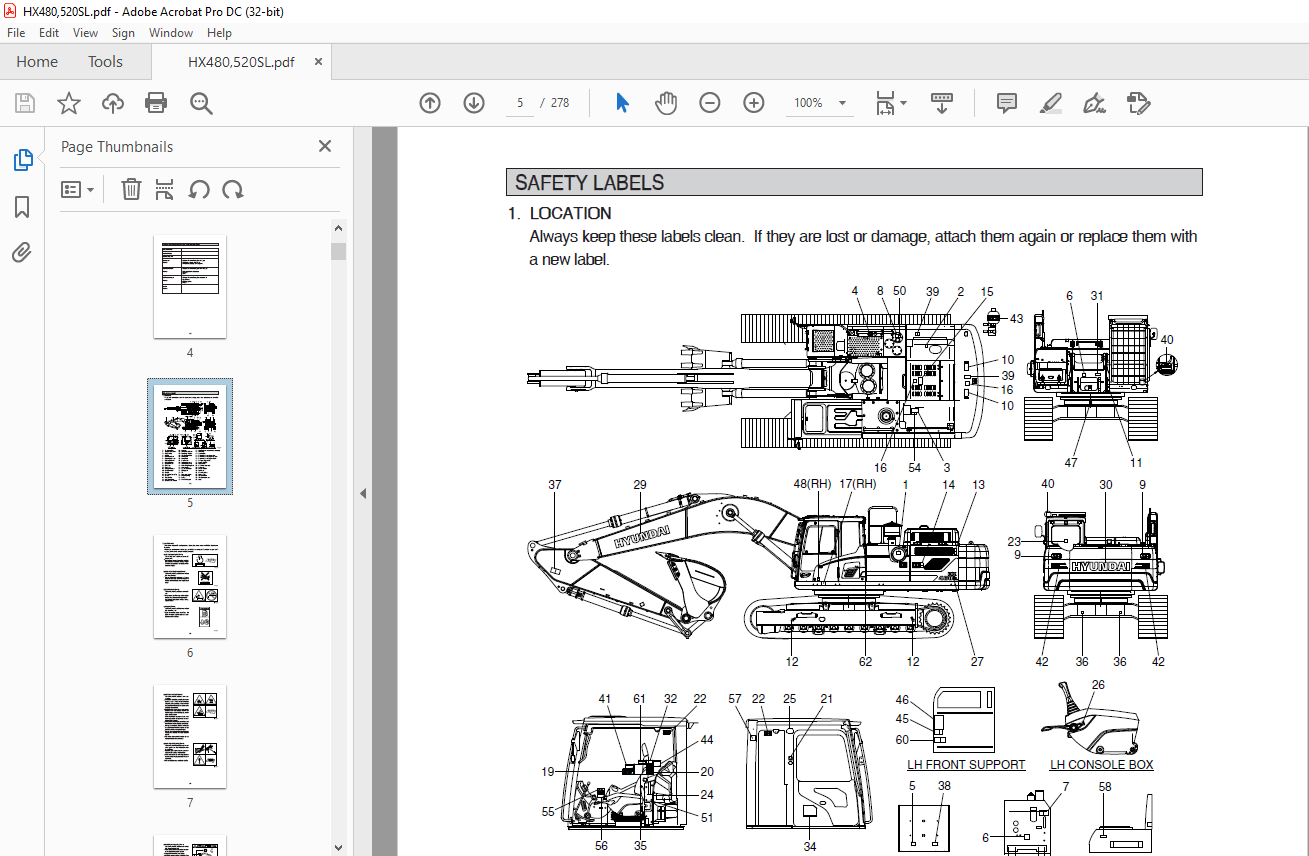Save the file using the floppy disk icon
This screenshot has width=1309, height=856.
(x=25, y=103)
